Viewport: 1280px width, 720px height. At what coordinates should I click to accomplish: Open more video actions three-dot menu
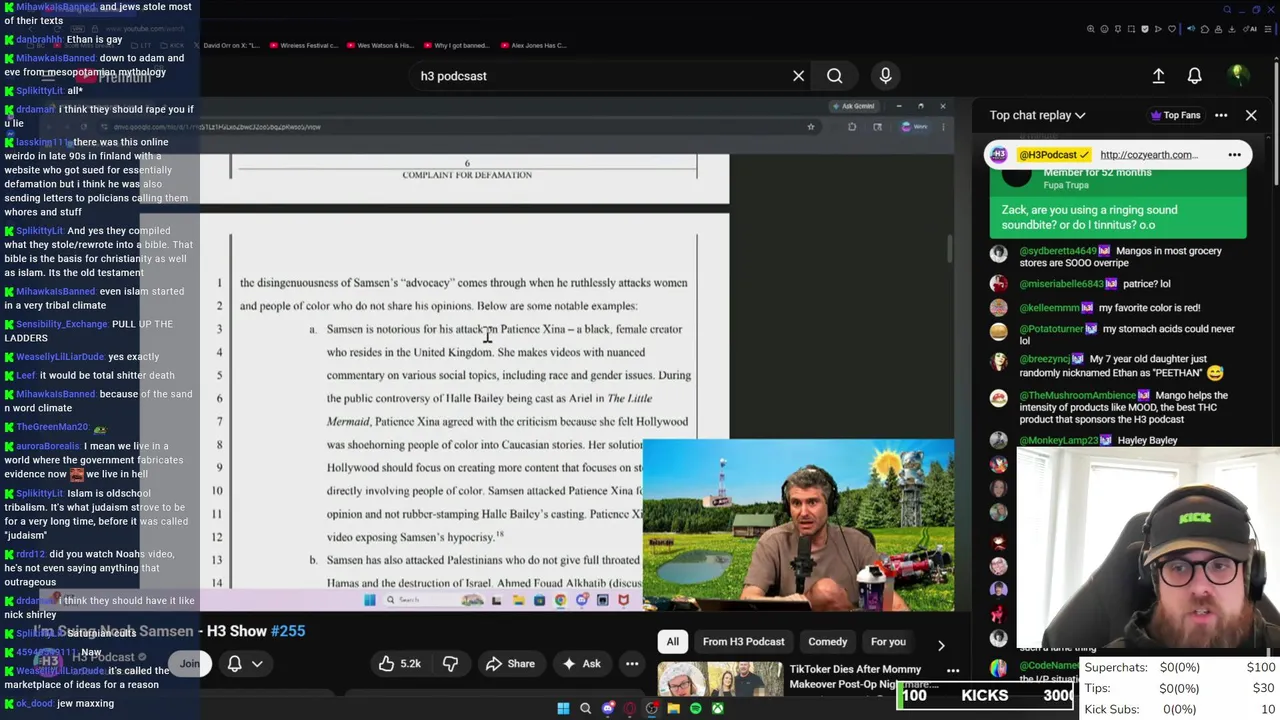coord(632,663)
